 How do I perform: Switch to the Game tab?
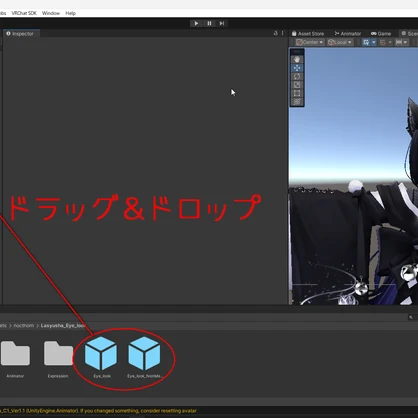coord(381,34)
